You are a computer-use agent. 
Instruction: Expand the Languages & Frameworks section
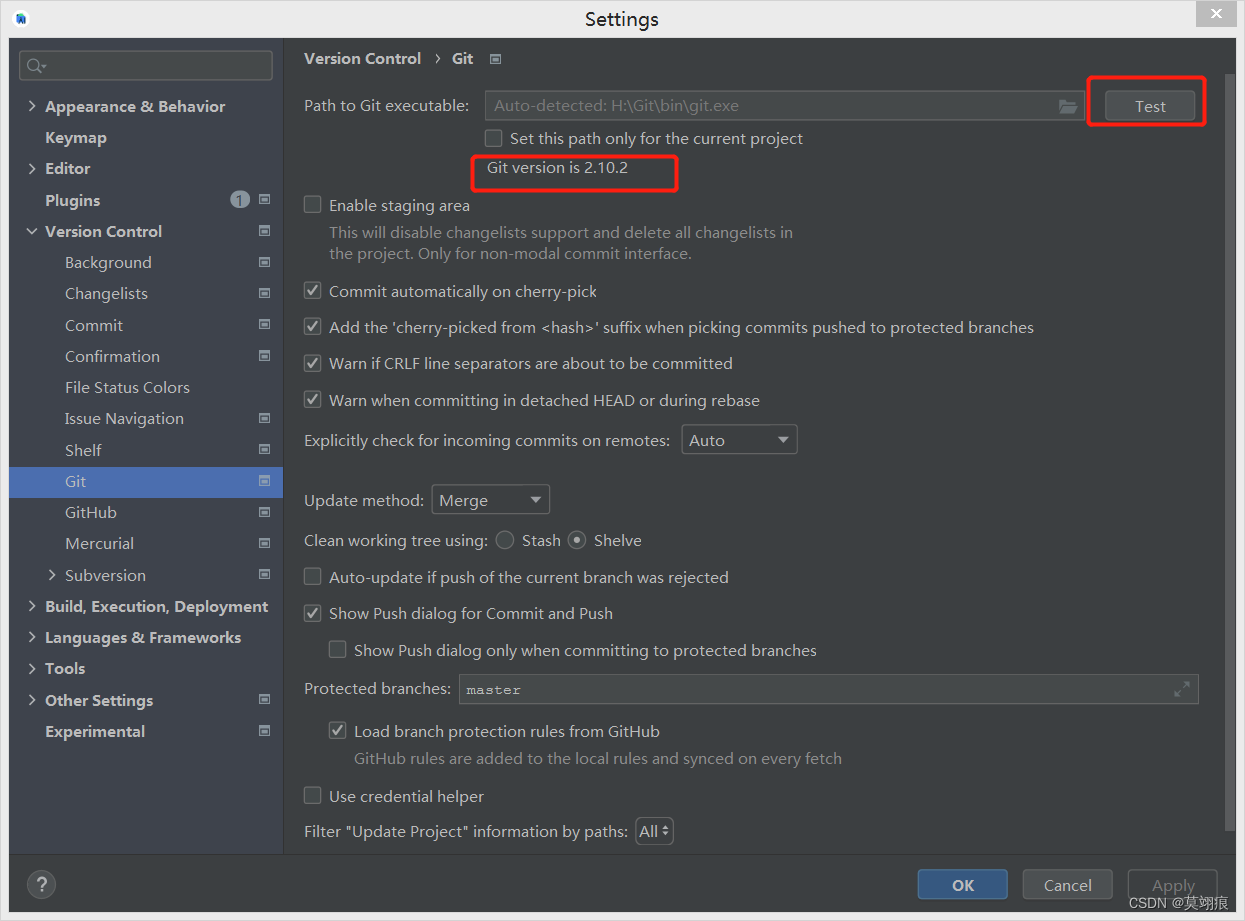[32, 637]
